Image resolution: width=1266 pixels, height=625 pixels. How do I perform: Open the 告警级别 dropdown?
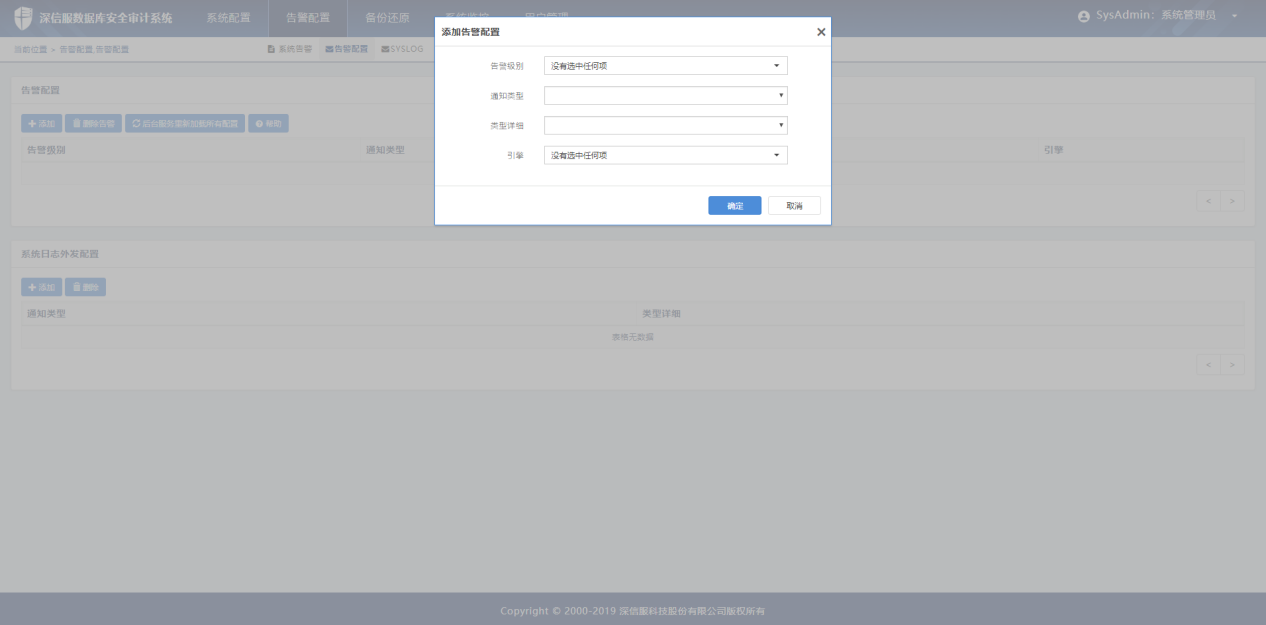point(665,66)
